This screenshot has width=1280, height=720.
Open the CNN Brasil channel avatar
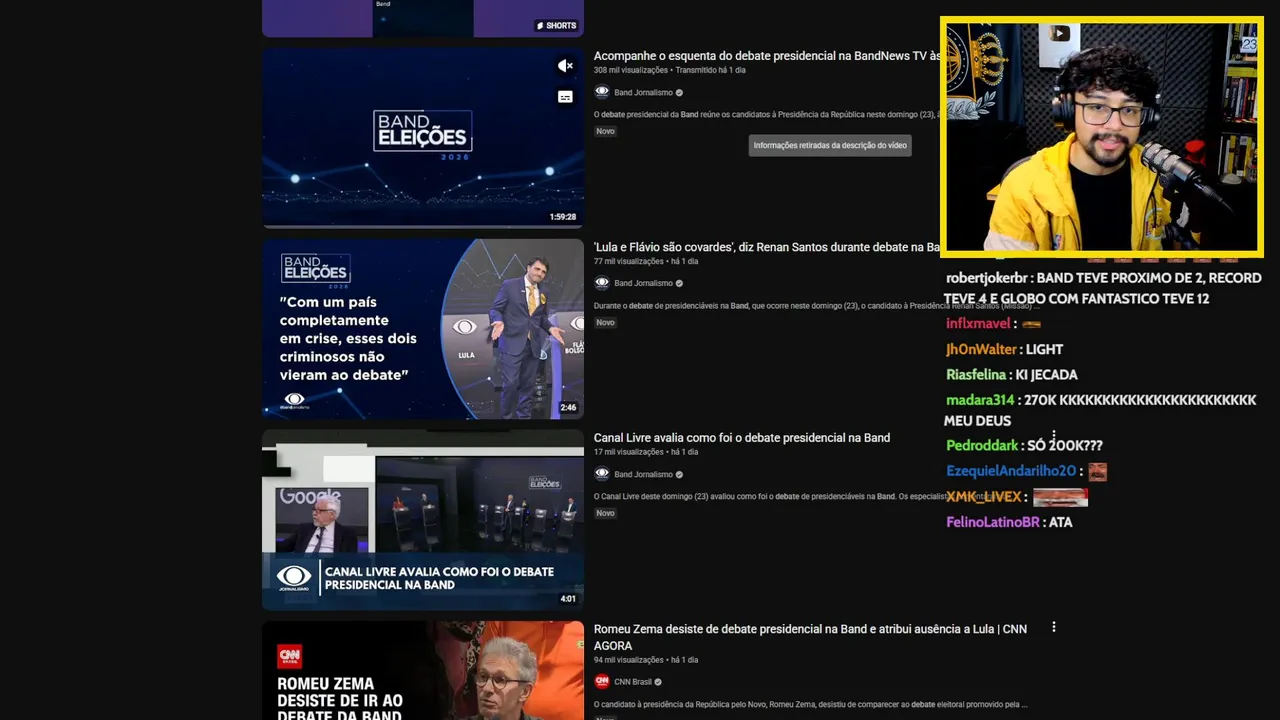point(602,682)
